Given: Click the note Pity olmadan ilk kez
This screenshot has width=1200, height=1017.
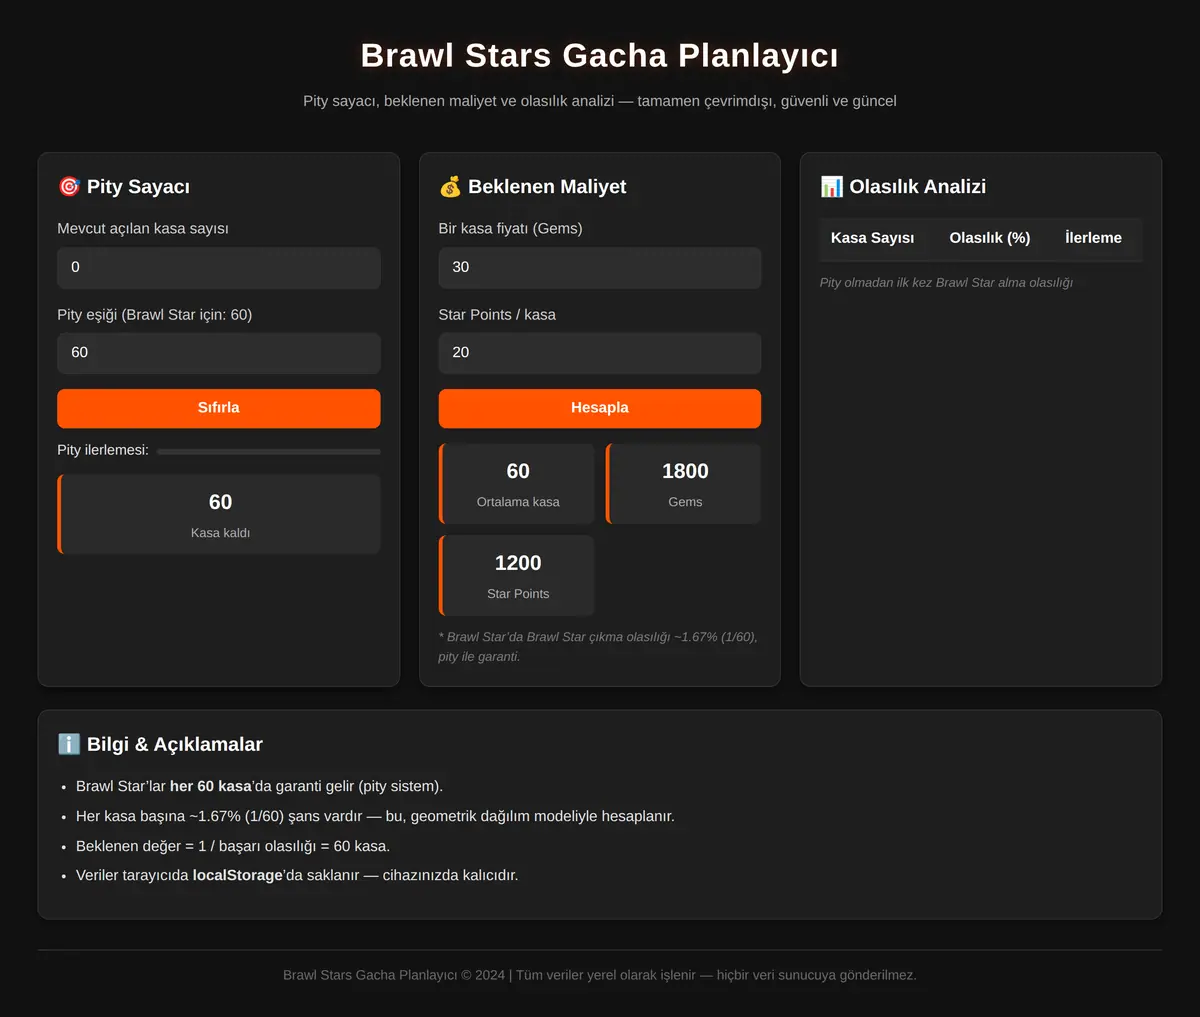Looking at the screenshot, I should 946,283.
